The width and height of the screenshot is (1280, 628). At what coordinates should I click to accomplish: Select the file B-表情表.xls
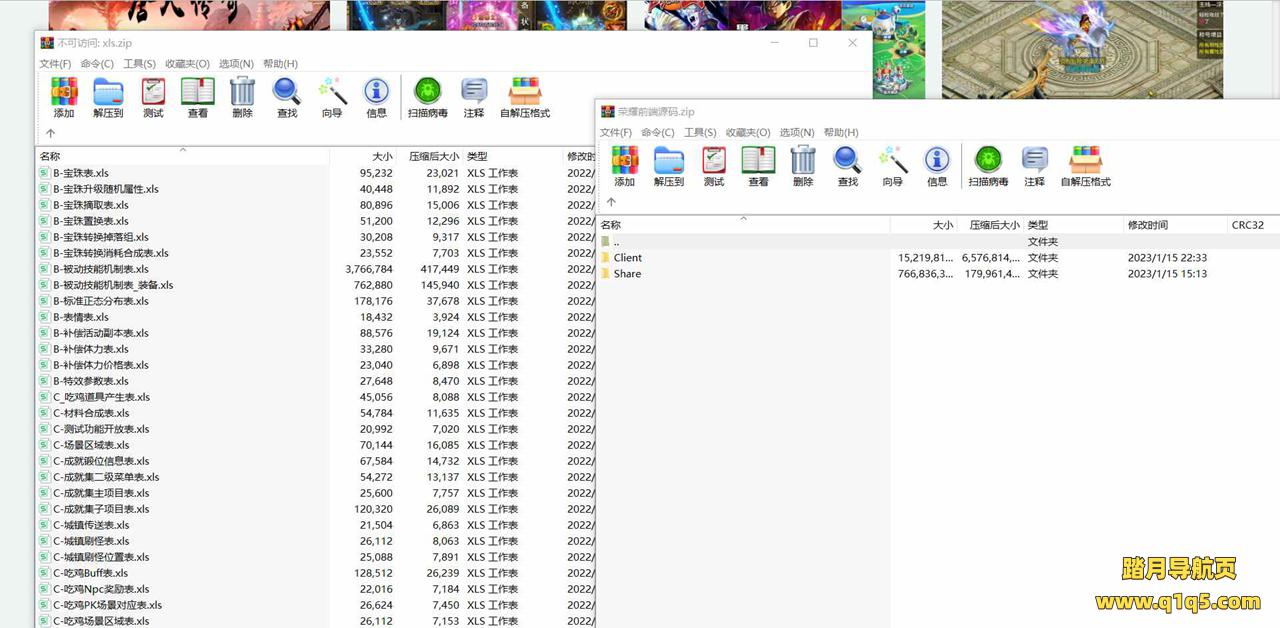coord(81,317)
